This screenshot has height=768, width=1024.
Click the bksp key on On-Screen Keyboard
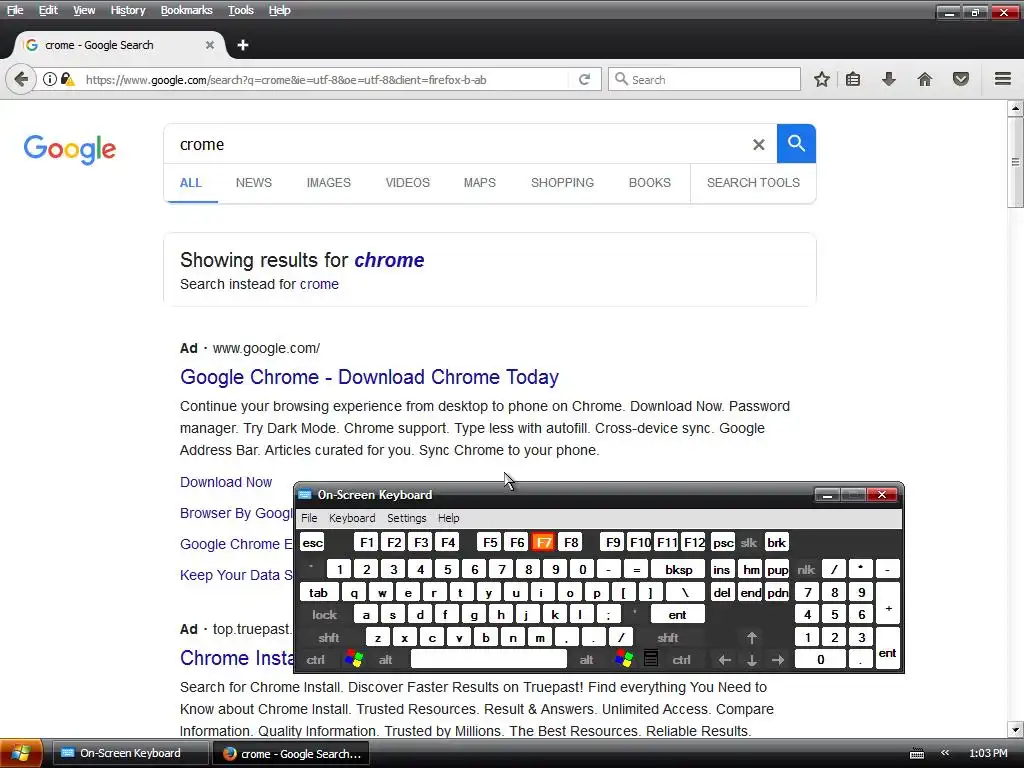tap(678, 569)
